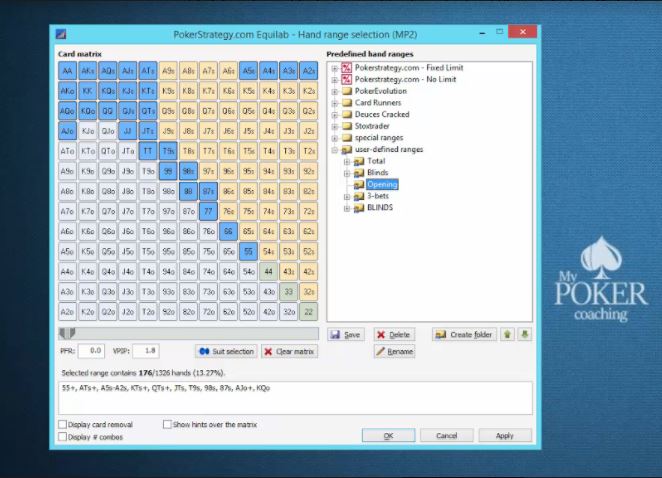
Task: Click the Clear matrix button
Action: [x=290, y=351]
